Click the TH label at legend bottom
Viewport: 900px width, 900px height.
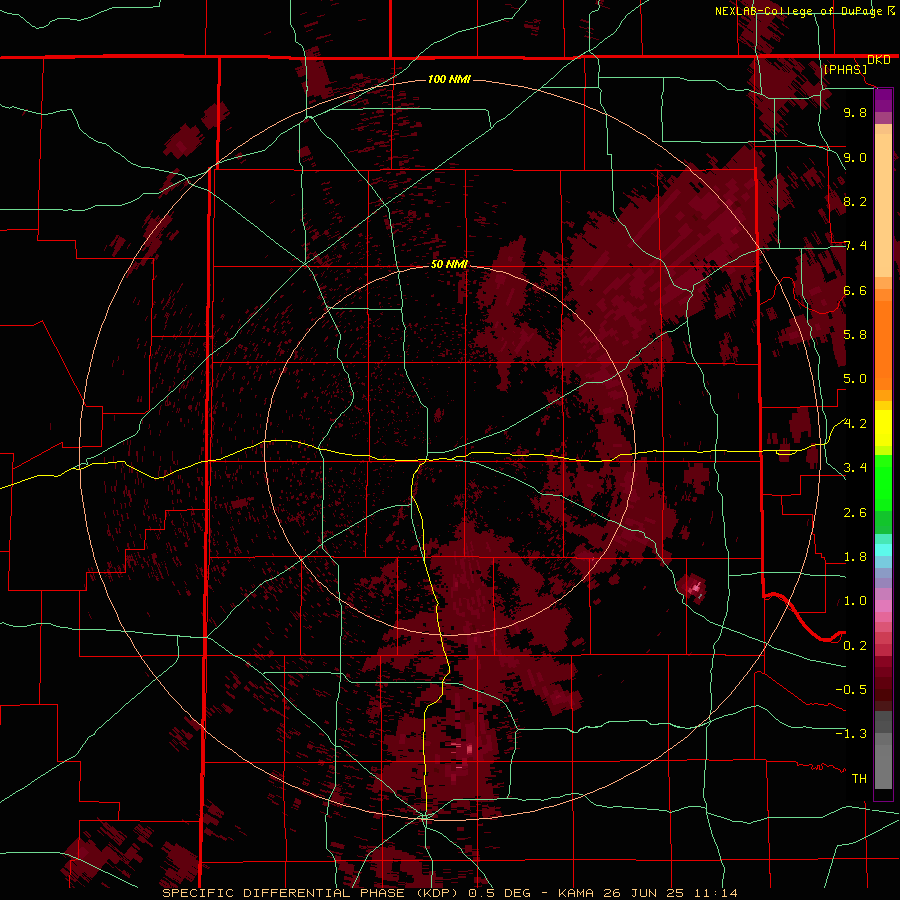(x=859, y=779)
